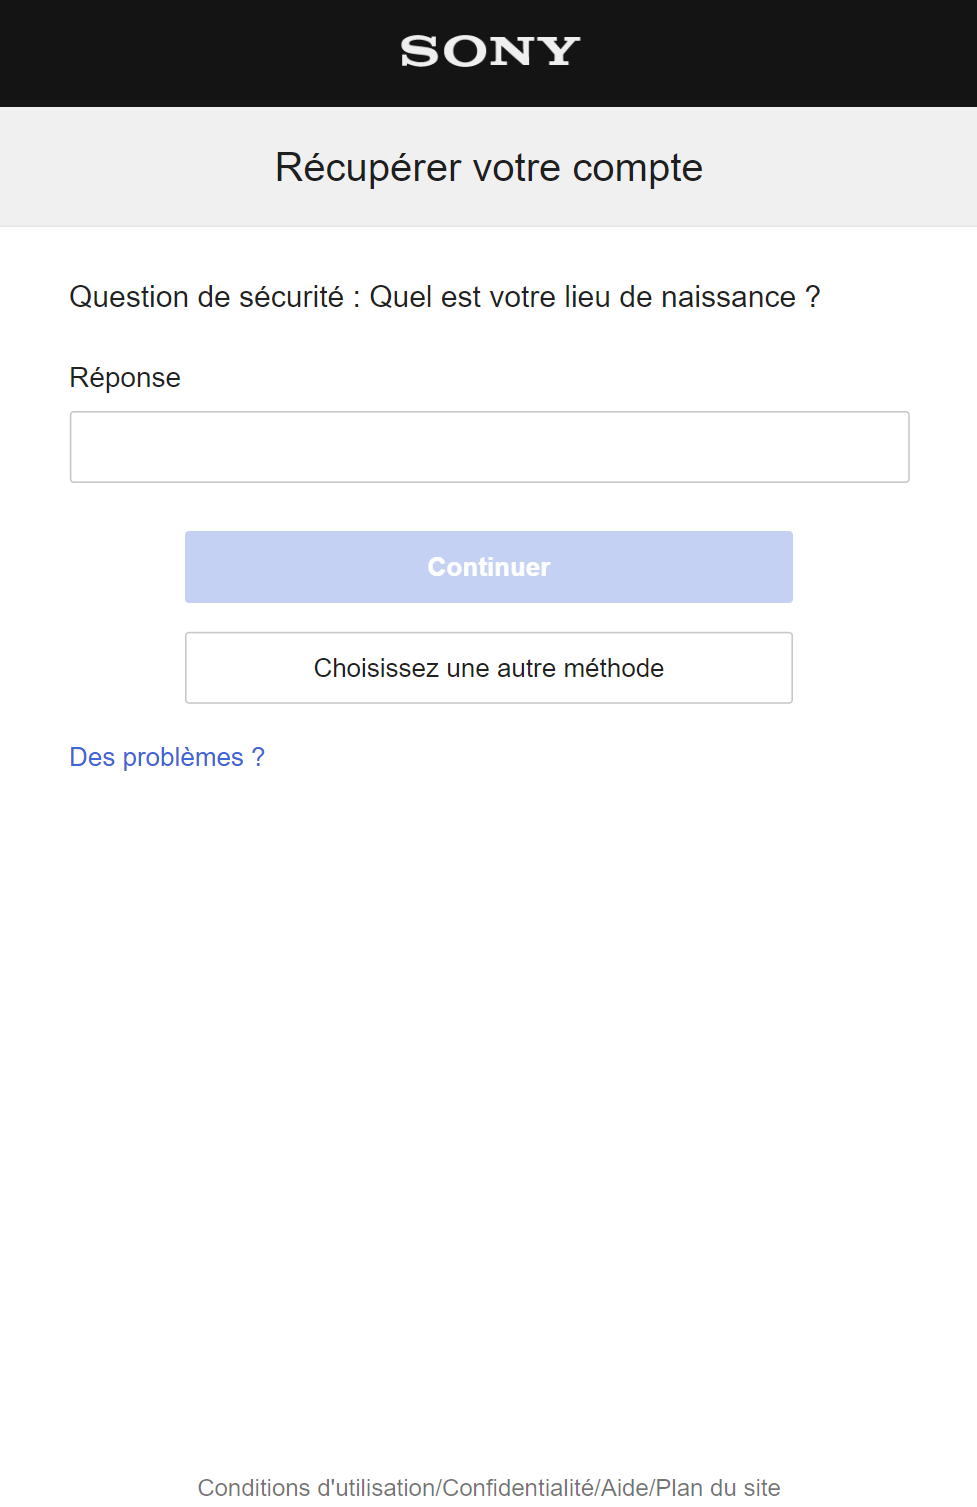Choose another recovery method
This screenshot has height=1507, width=977.
(x=488, y=668)
